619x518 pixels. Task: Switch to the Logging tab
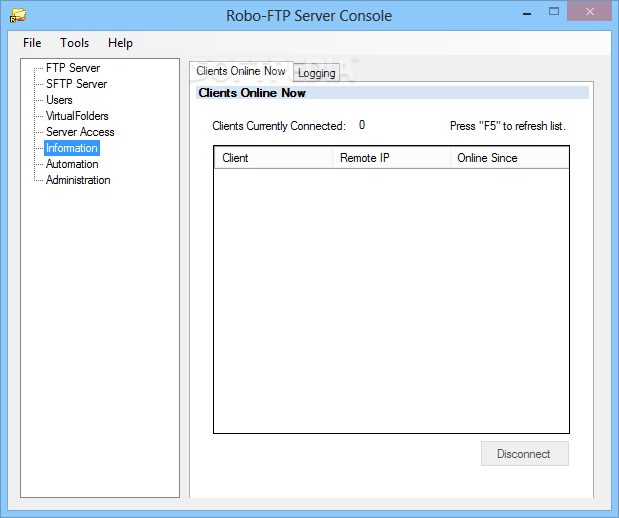[317, 73]
